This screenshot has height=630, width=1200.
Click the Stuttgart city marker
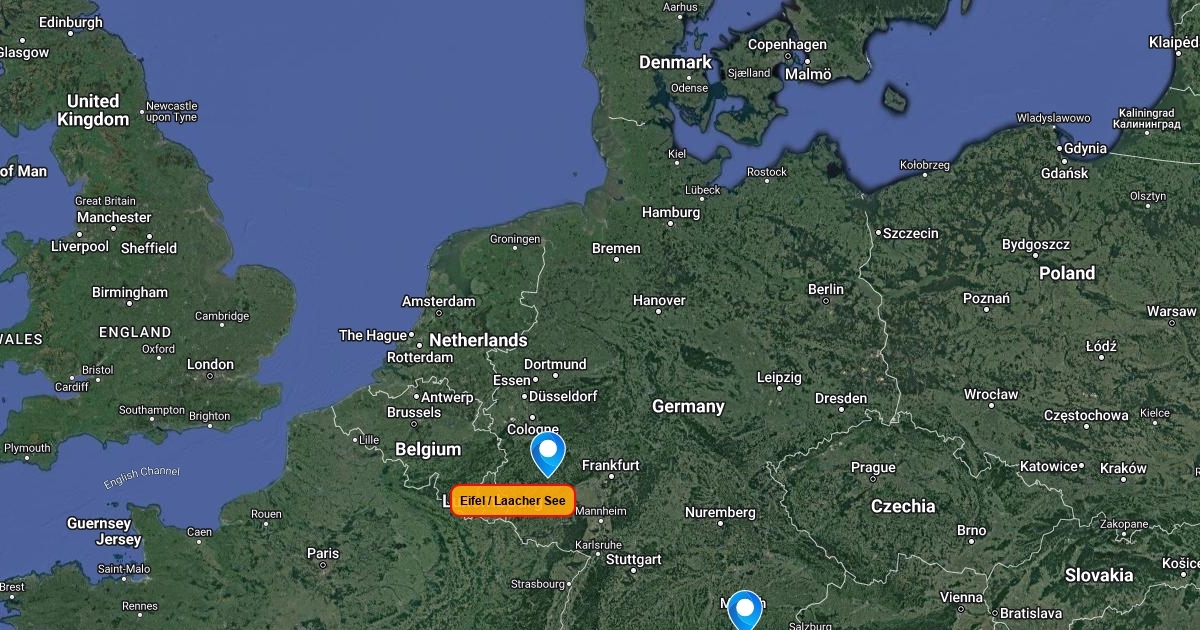coord(634,573)
